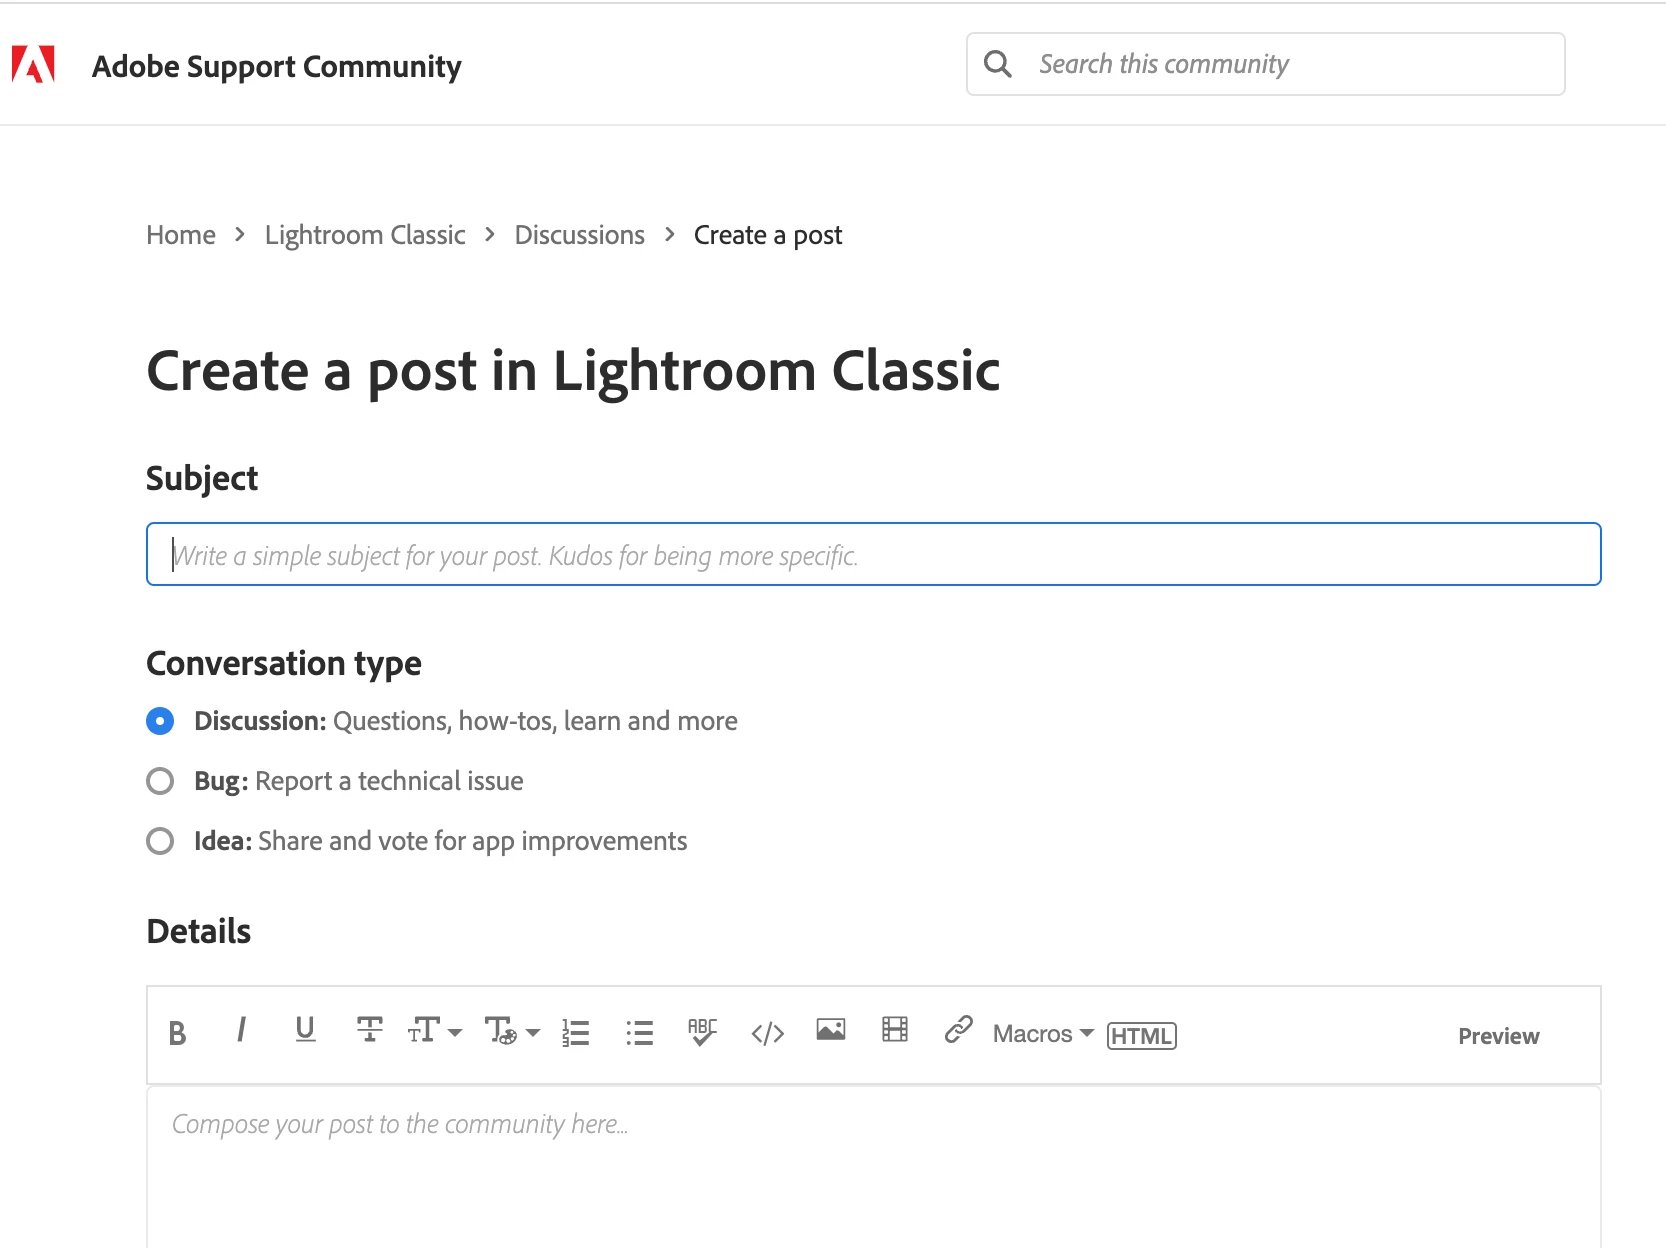Toggle underline formatting in editor toolbar
This screenshot has width=1666, height=1248.
305,1030
